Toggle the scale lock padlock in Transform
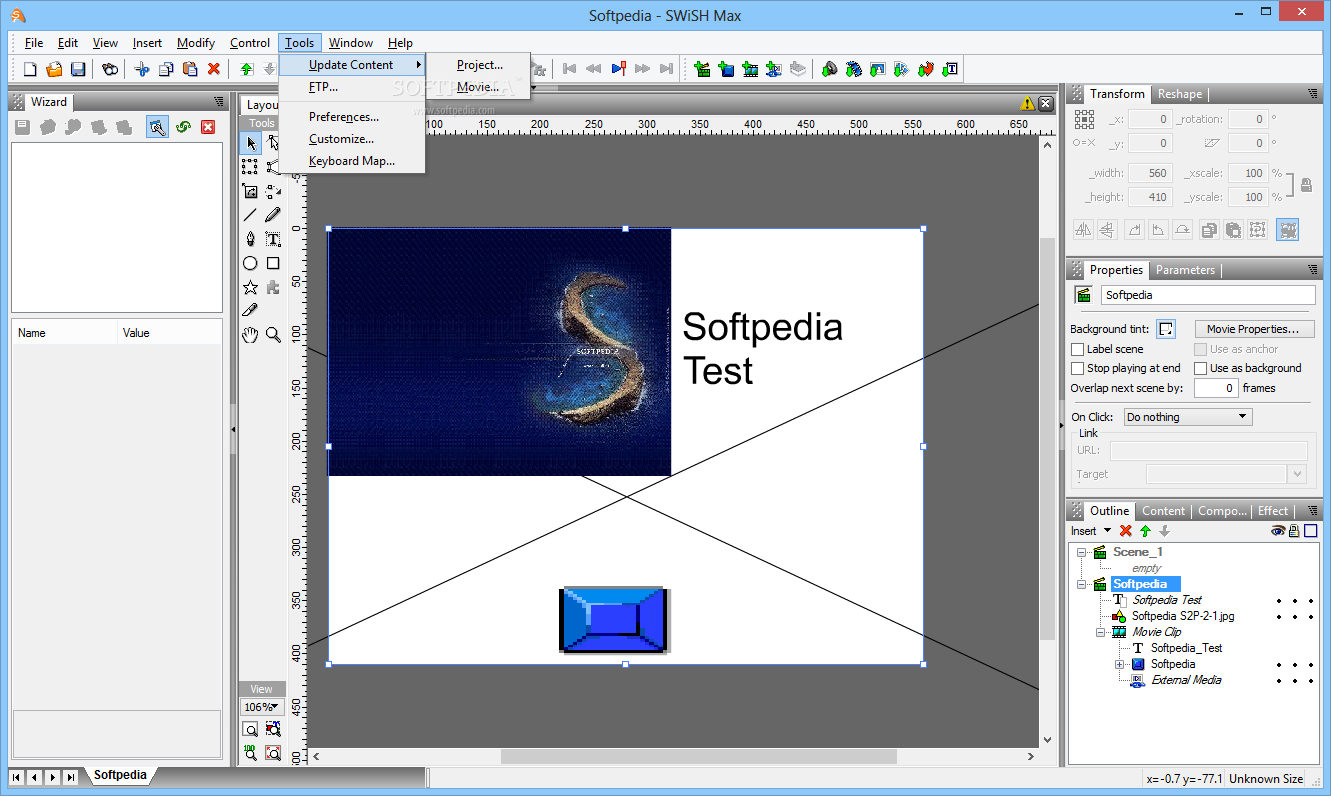This screenshot has height=796, width=1331. point(1305,185)
